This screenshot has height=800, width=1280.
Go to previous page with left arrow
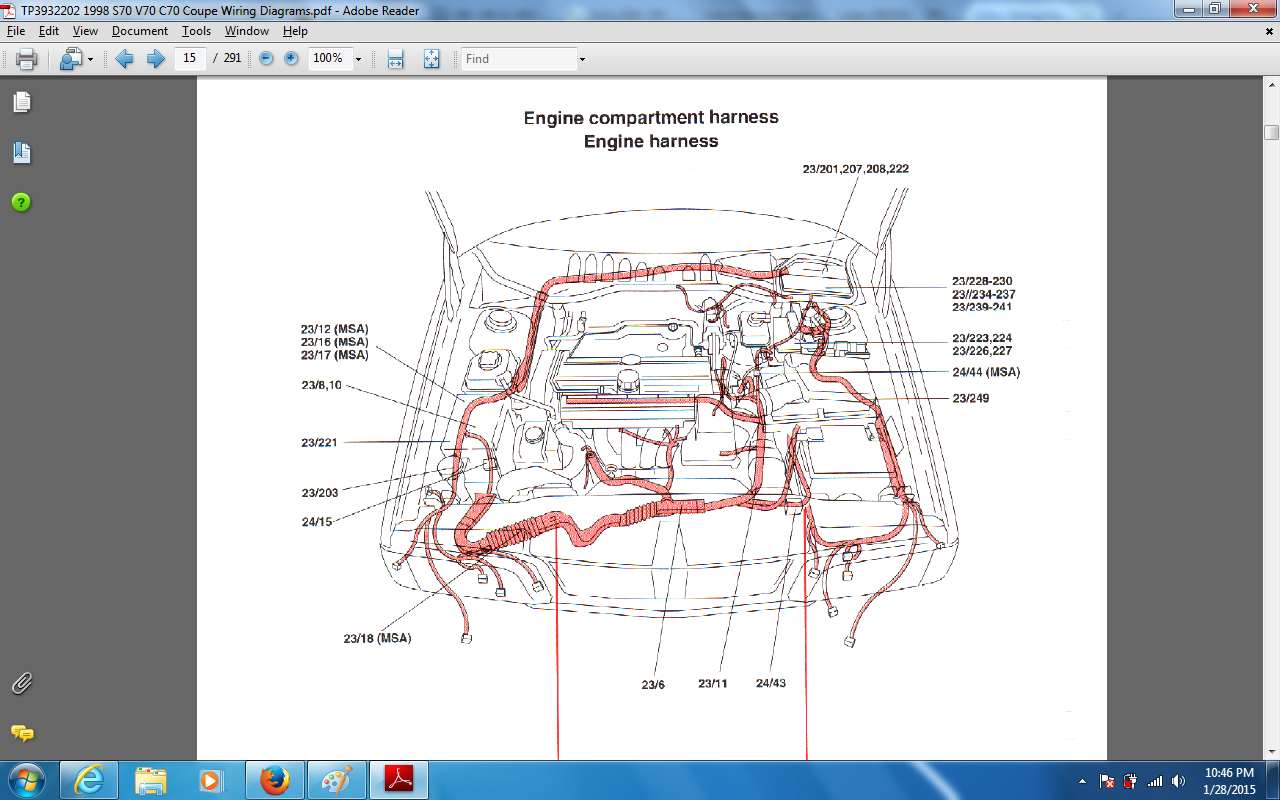pos(125,59)
